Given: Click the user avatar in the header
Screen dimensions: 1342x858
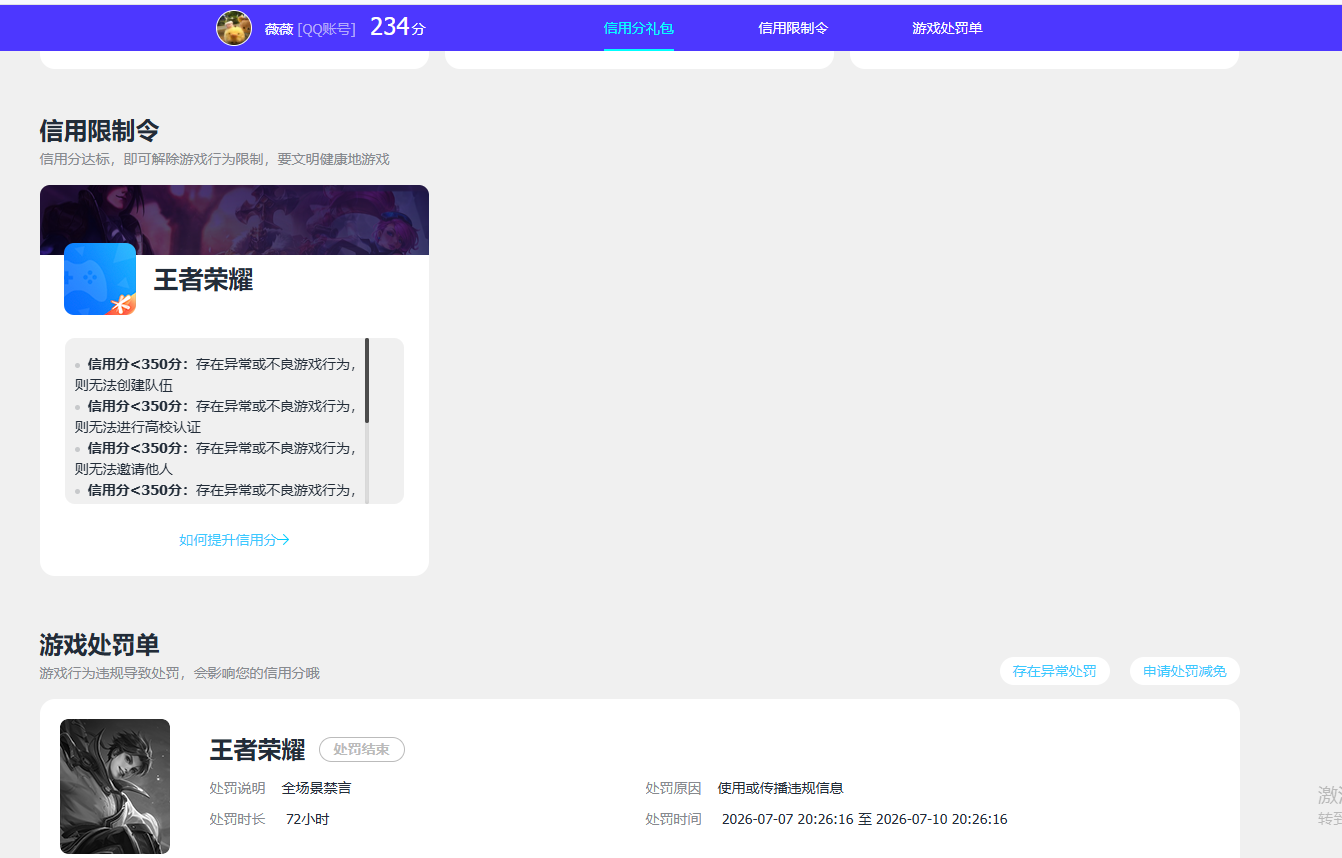Looking at the screenshot, I should click(x=233, y=28).
